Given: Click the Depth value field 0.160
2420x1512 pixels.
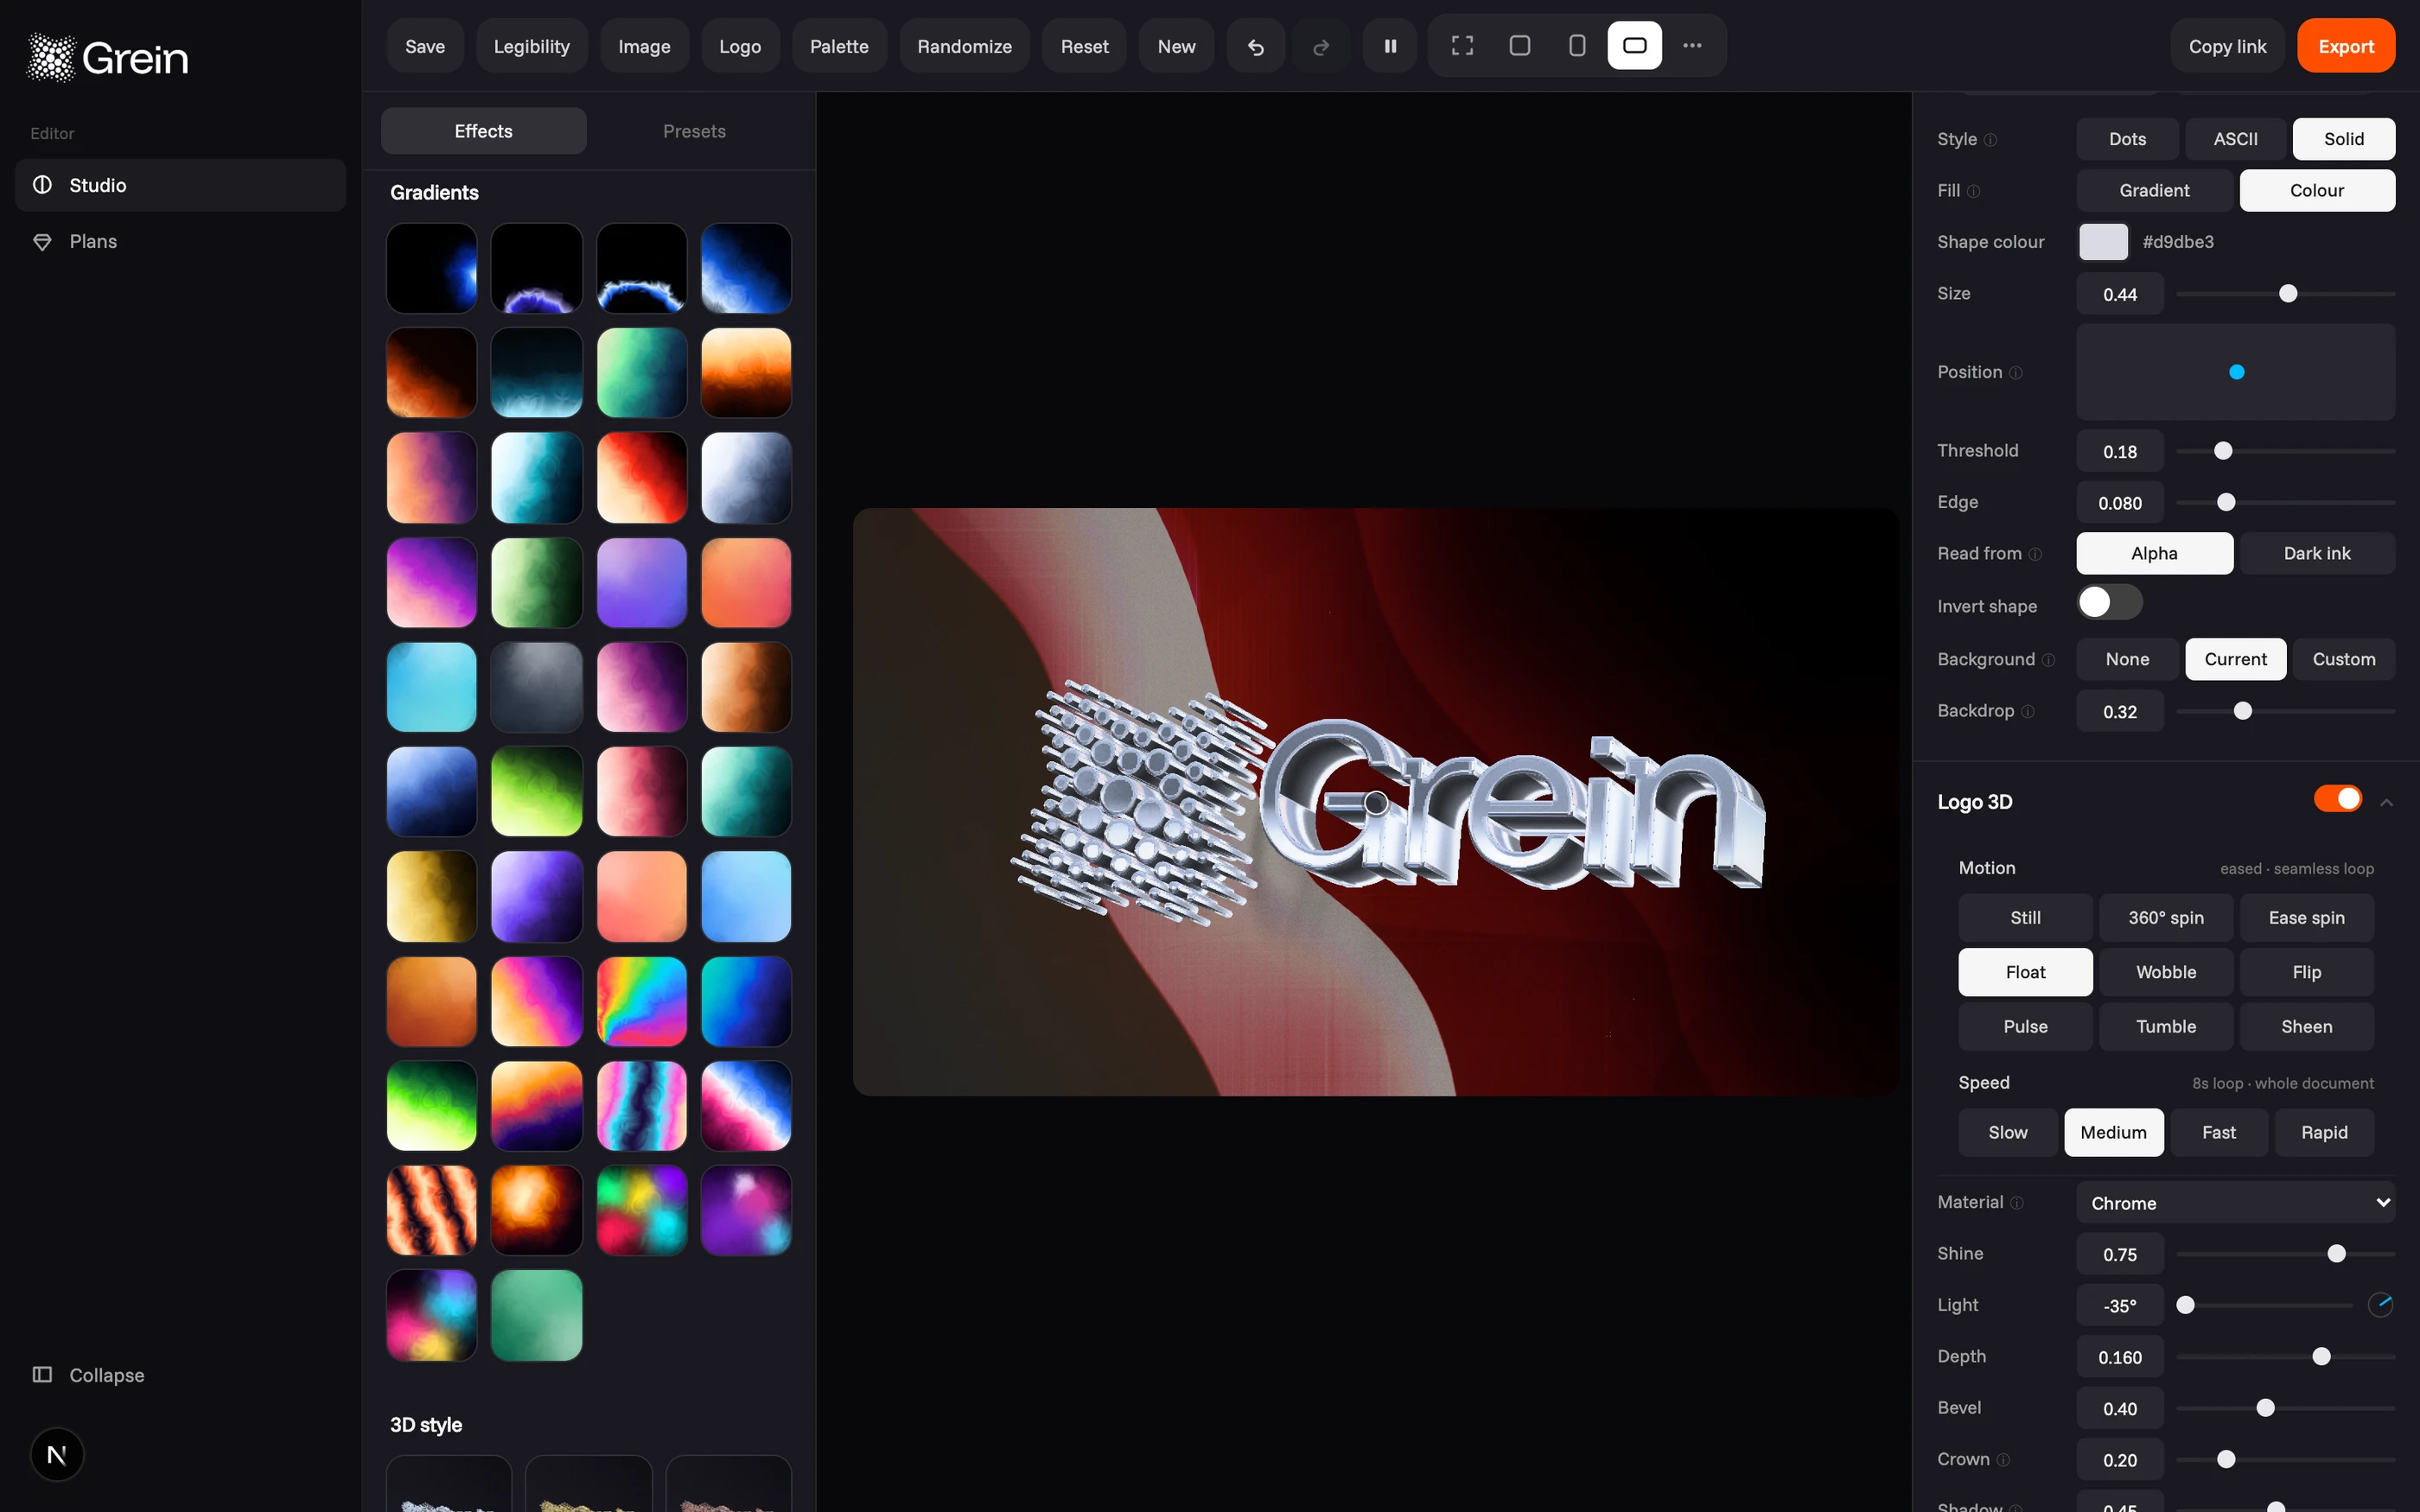Looking at the screenshot, I should (2120, 1357).
